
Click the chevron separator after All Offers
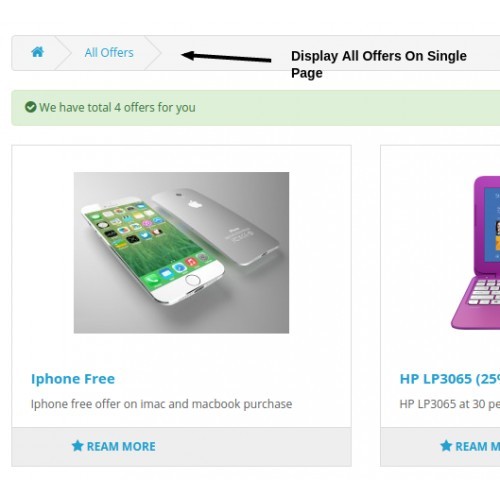[153, 53]
